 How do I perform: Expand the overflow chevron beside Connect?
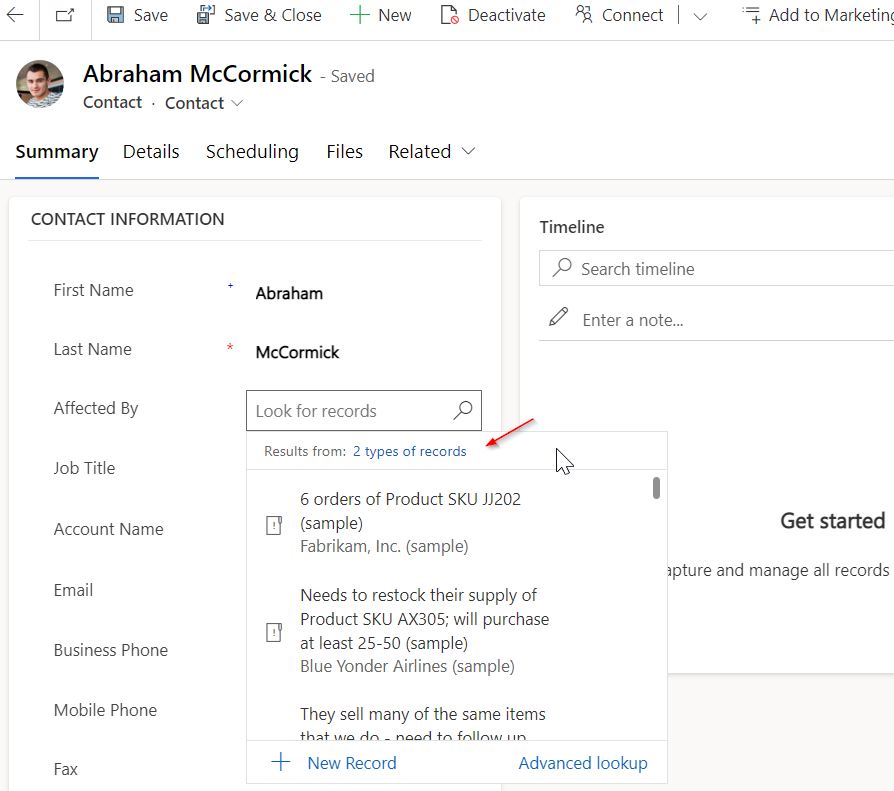pyautogui.click(x=700, y=17)
